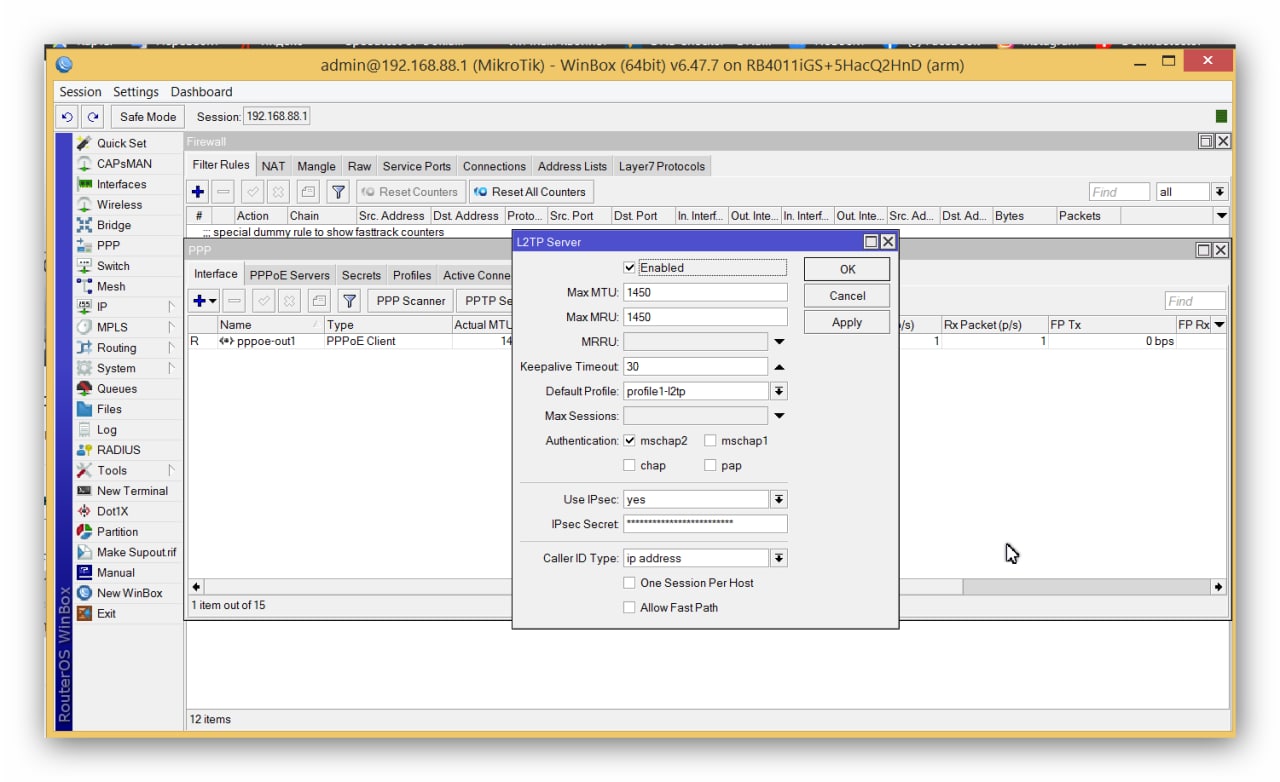1280x782 pixels.
Task: Click Exit in sidebar
Action: (106, 614)
